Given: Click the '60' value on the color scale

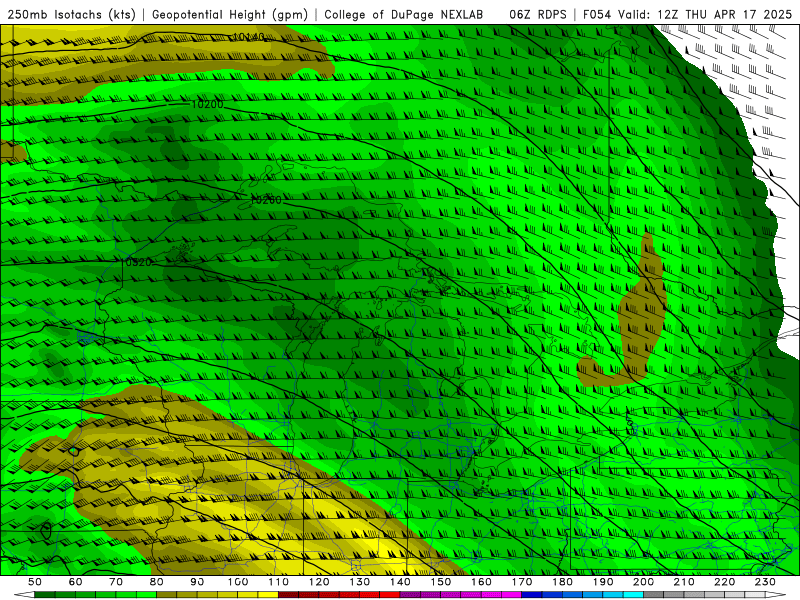Looking at the screenshot, I should coord(75,582).
